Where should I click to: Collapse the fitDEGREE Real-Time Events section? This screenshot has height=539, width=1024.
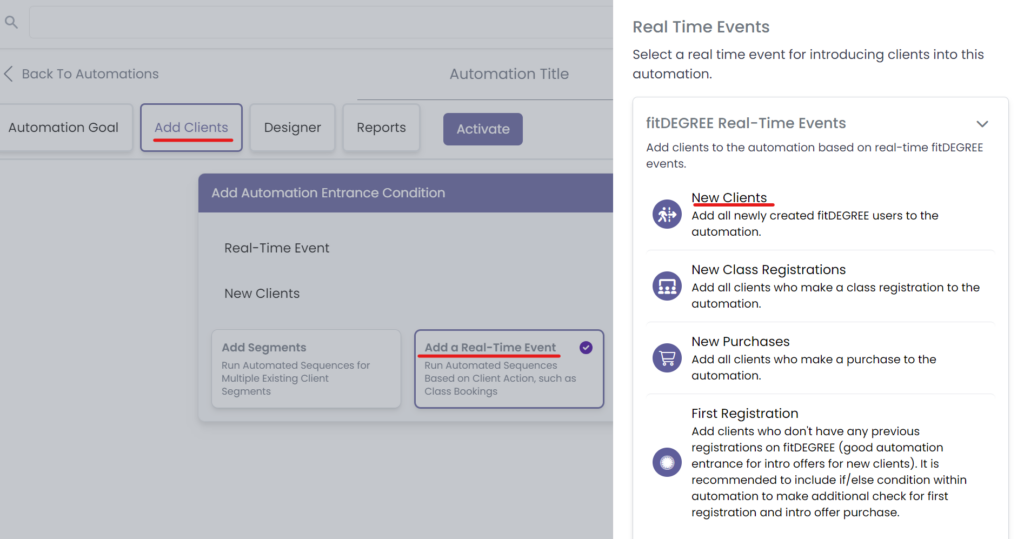[982, 124]
